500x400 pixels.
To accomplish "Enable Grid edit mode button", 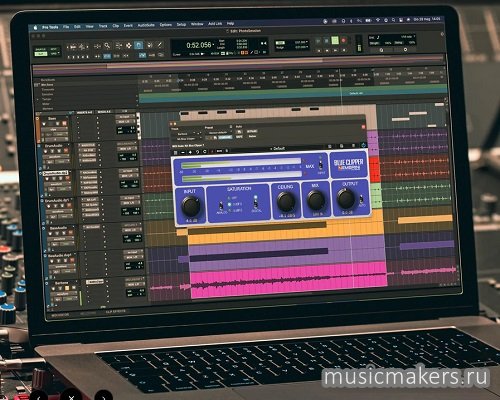I will [54, 54].
